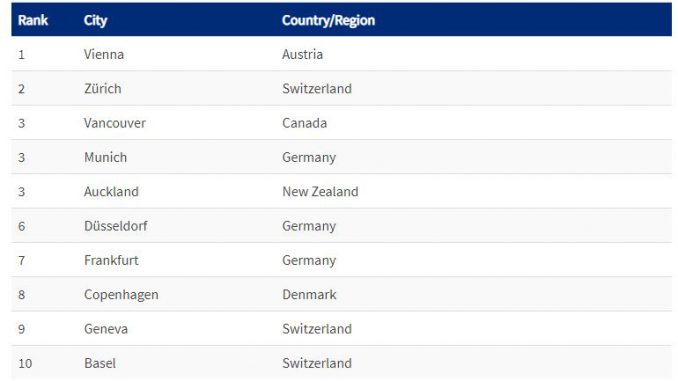Screen dimensions: 678x381
Task: Click Geneva in the City column
Action: (x=106, y=329)
